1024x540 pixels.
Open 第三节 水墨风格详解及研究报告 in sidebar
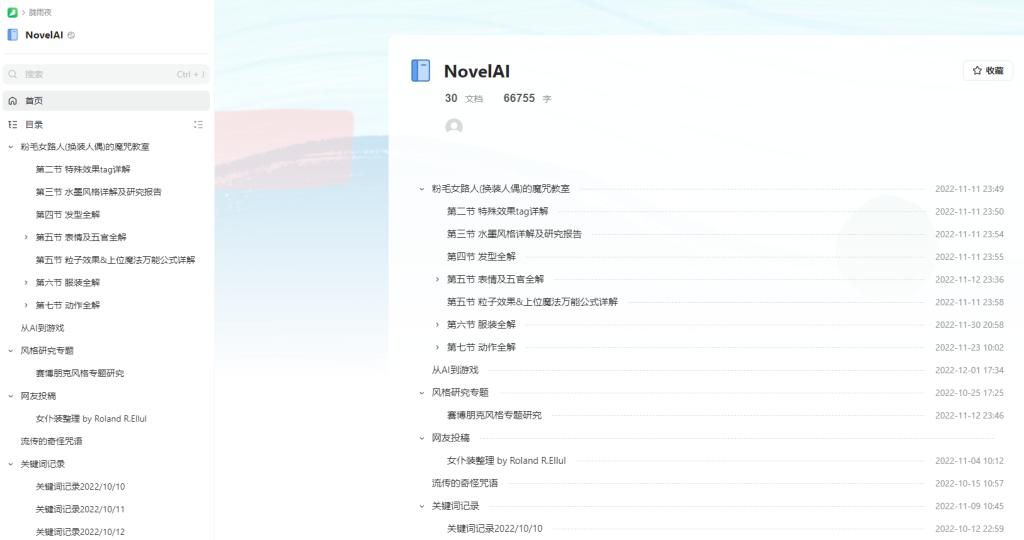(99, 192)
